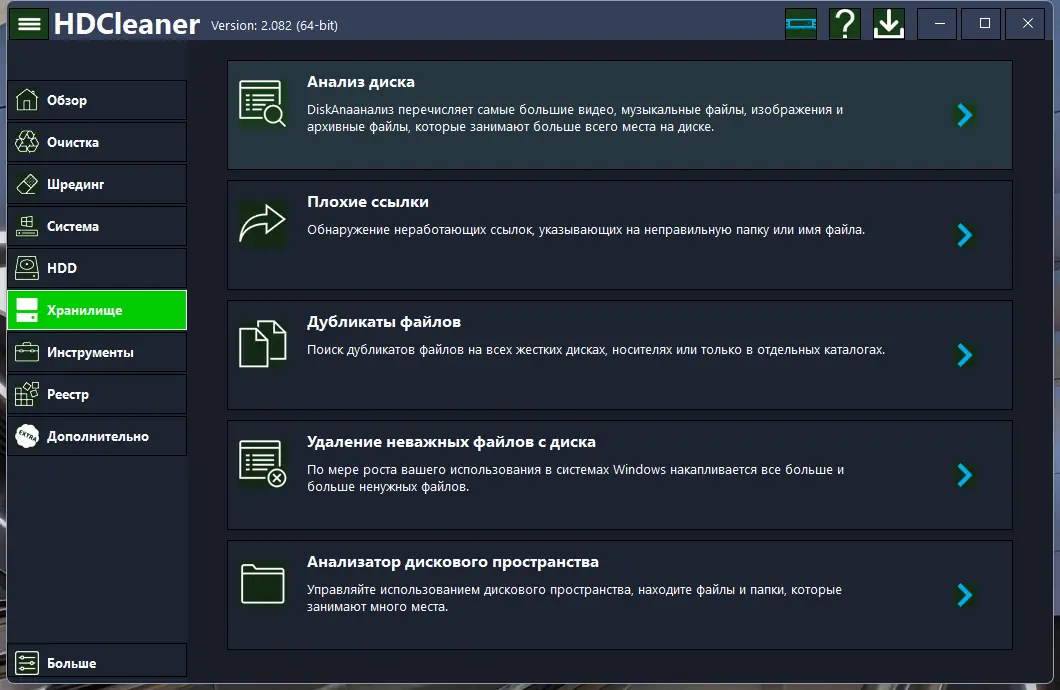Switch to the Обзор sidebar tab
This screenshot has height=690, width=1060.
[x=97, y=100]
